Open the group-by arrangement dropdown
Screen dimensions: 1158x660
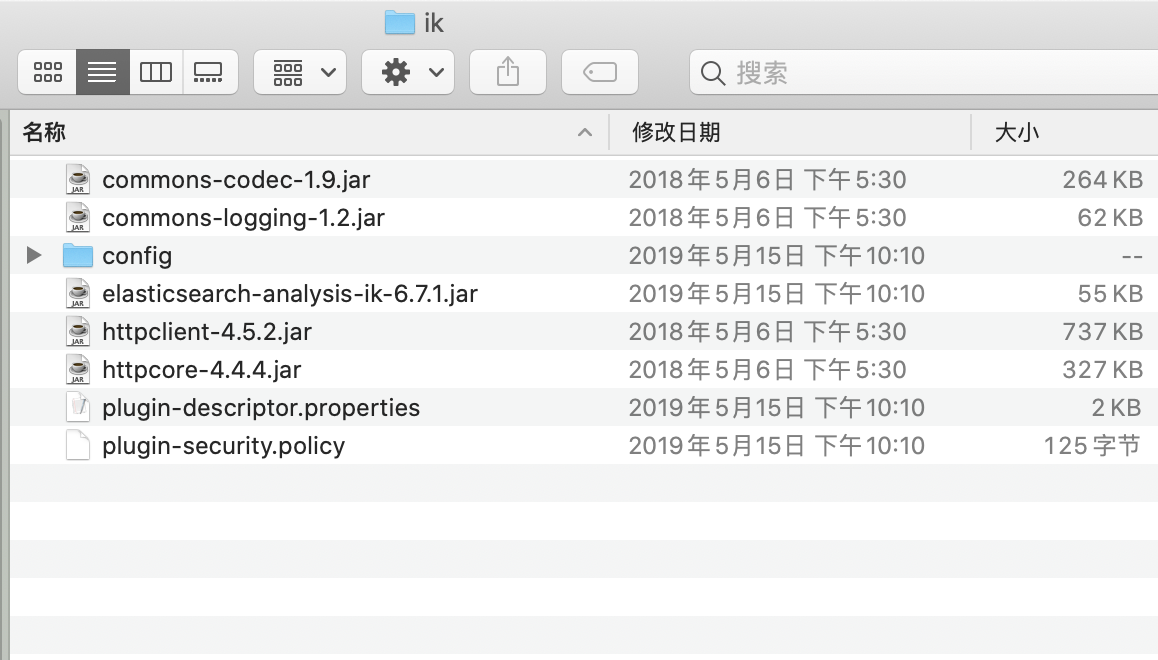tap(300, 72)
